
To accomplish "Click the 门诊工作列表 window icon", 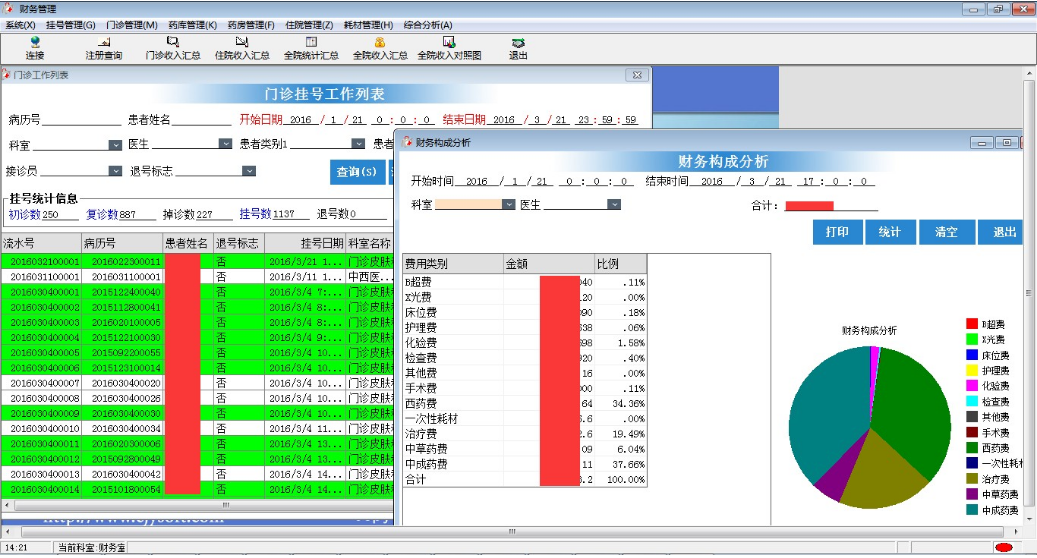I will coord(6,74).
